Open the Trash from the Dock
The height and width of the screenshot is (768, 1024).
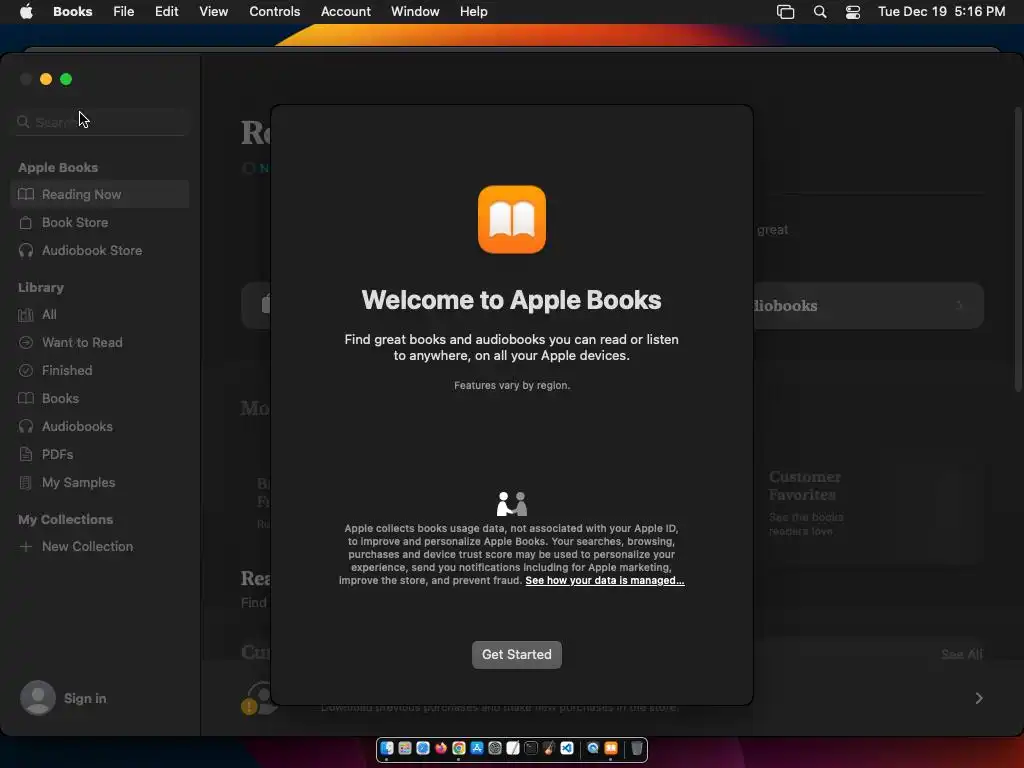pyautogui.click(x=637, y=748)
